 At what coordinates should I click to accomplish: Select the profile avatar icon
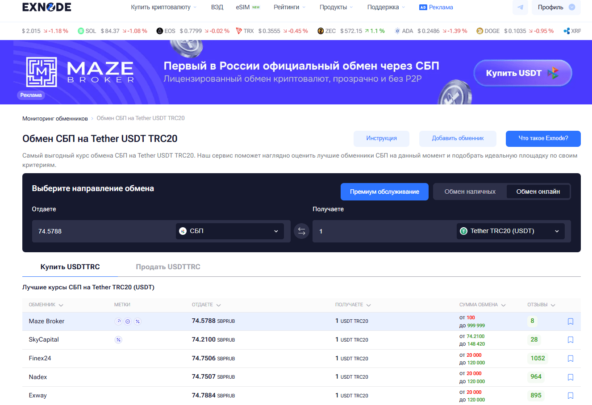click(x=572, y=7)
